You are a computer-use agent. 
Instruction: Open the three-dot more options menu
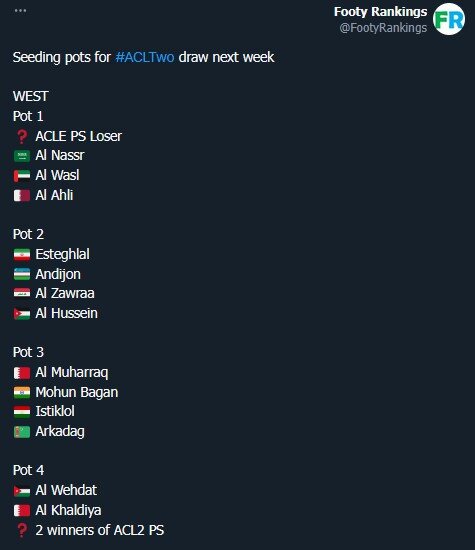tap(20, 11)
